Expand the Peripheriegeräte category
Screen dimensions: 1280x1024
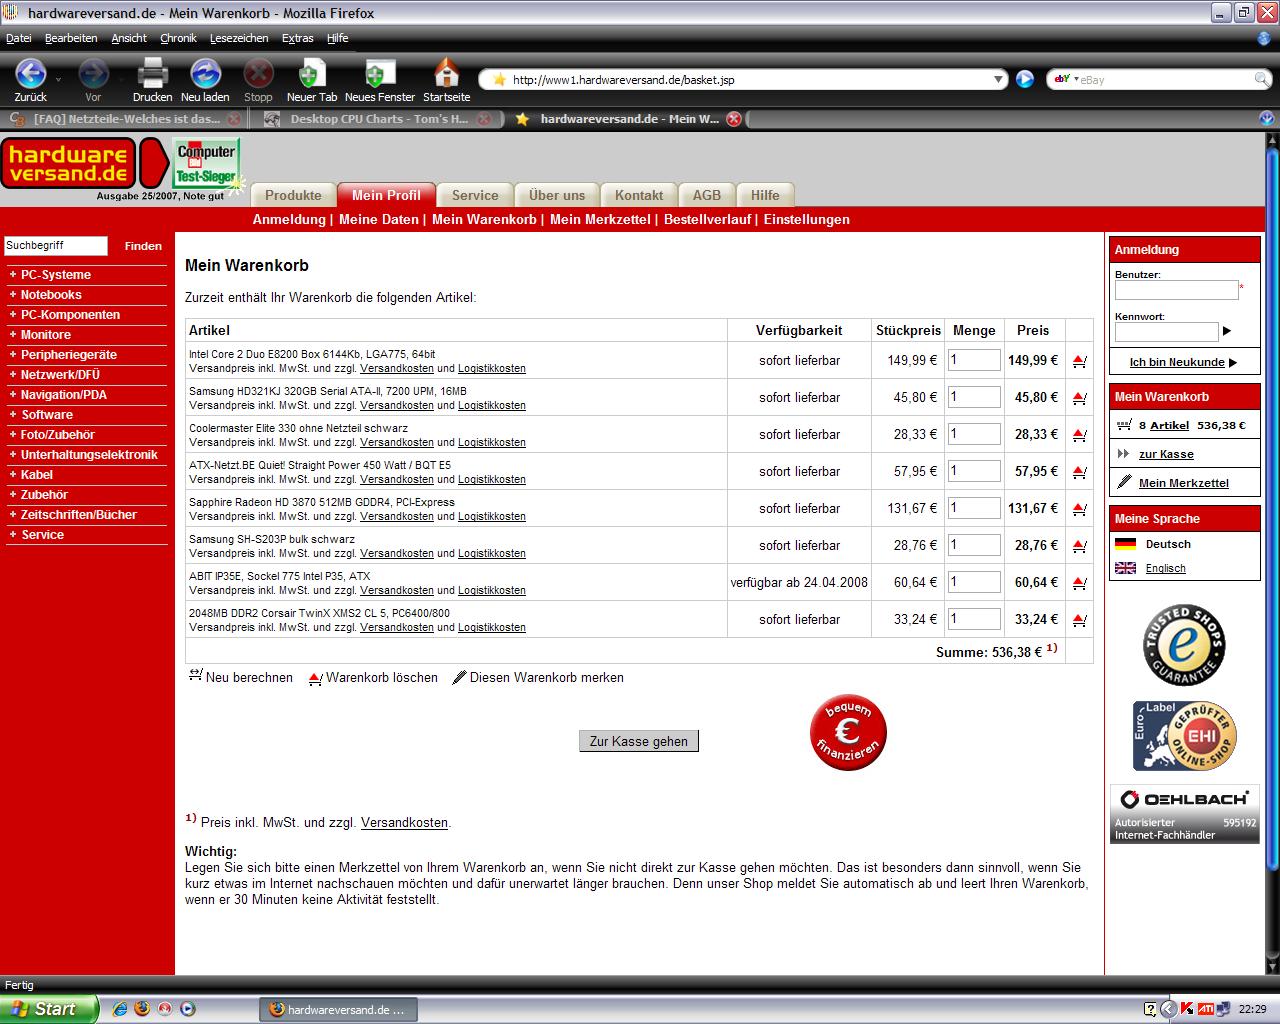tap(69, 355)
